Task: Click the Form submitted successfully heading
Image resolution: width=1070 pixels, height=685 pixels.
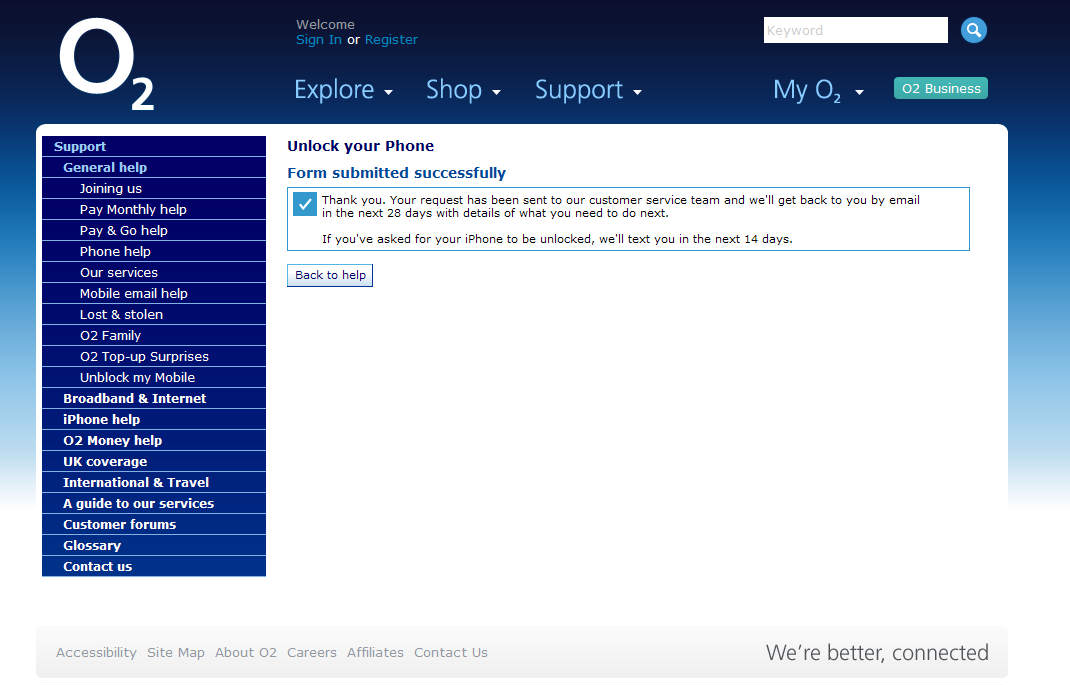Action: tap(396, 173)
